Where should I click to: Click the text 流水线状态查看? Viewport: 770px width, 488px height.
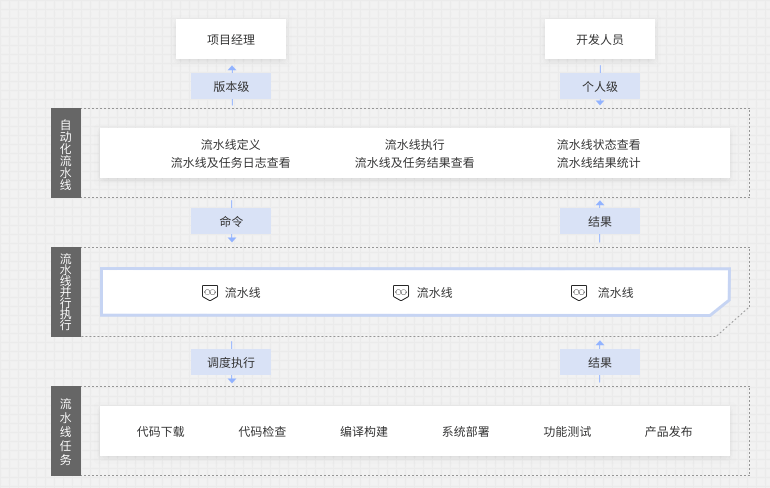point(598,144)
